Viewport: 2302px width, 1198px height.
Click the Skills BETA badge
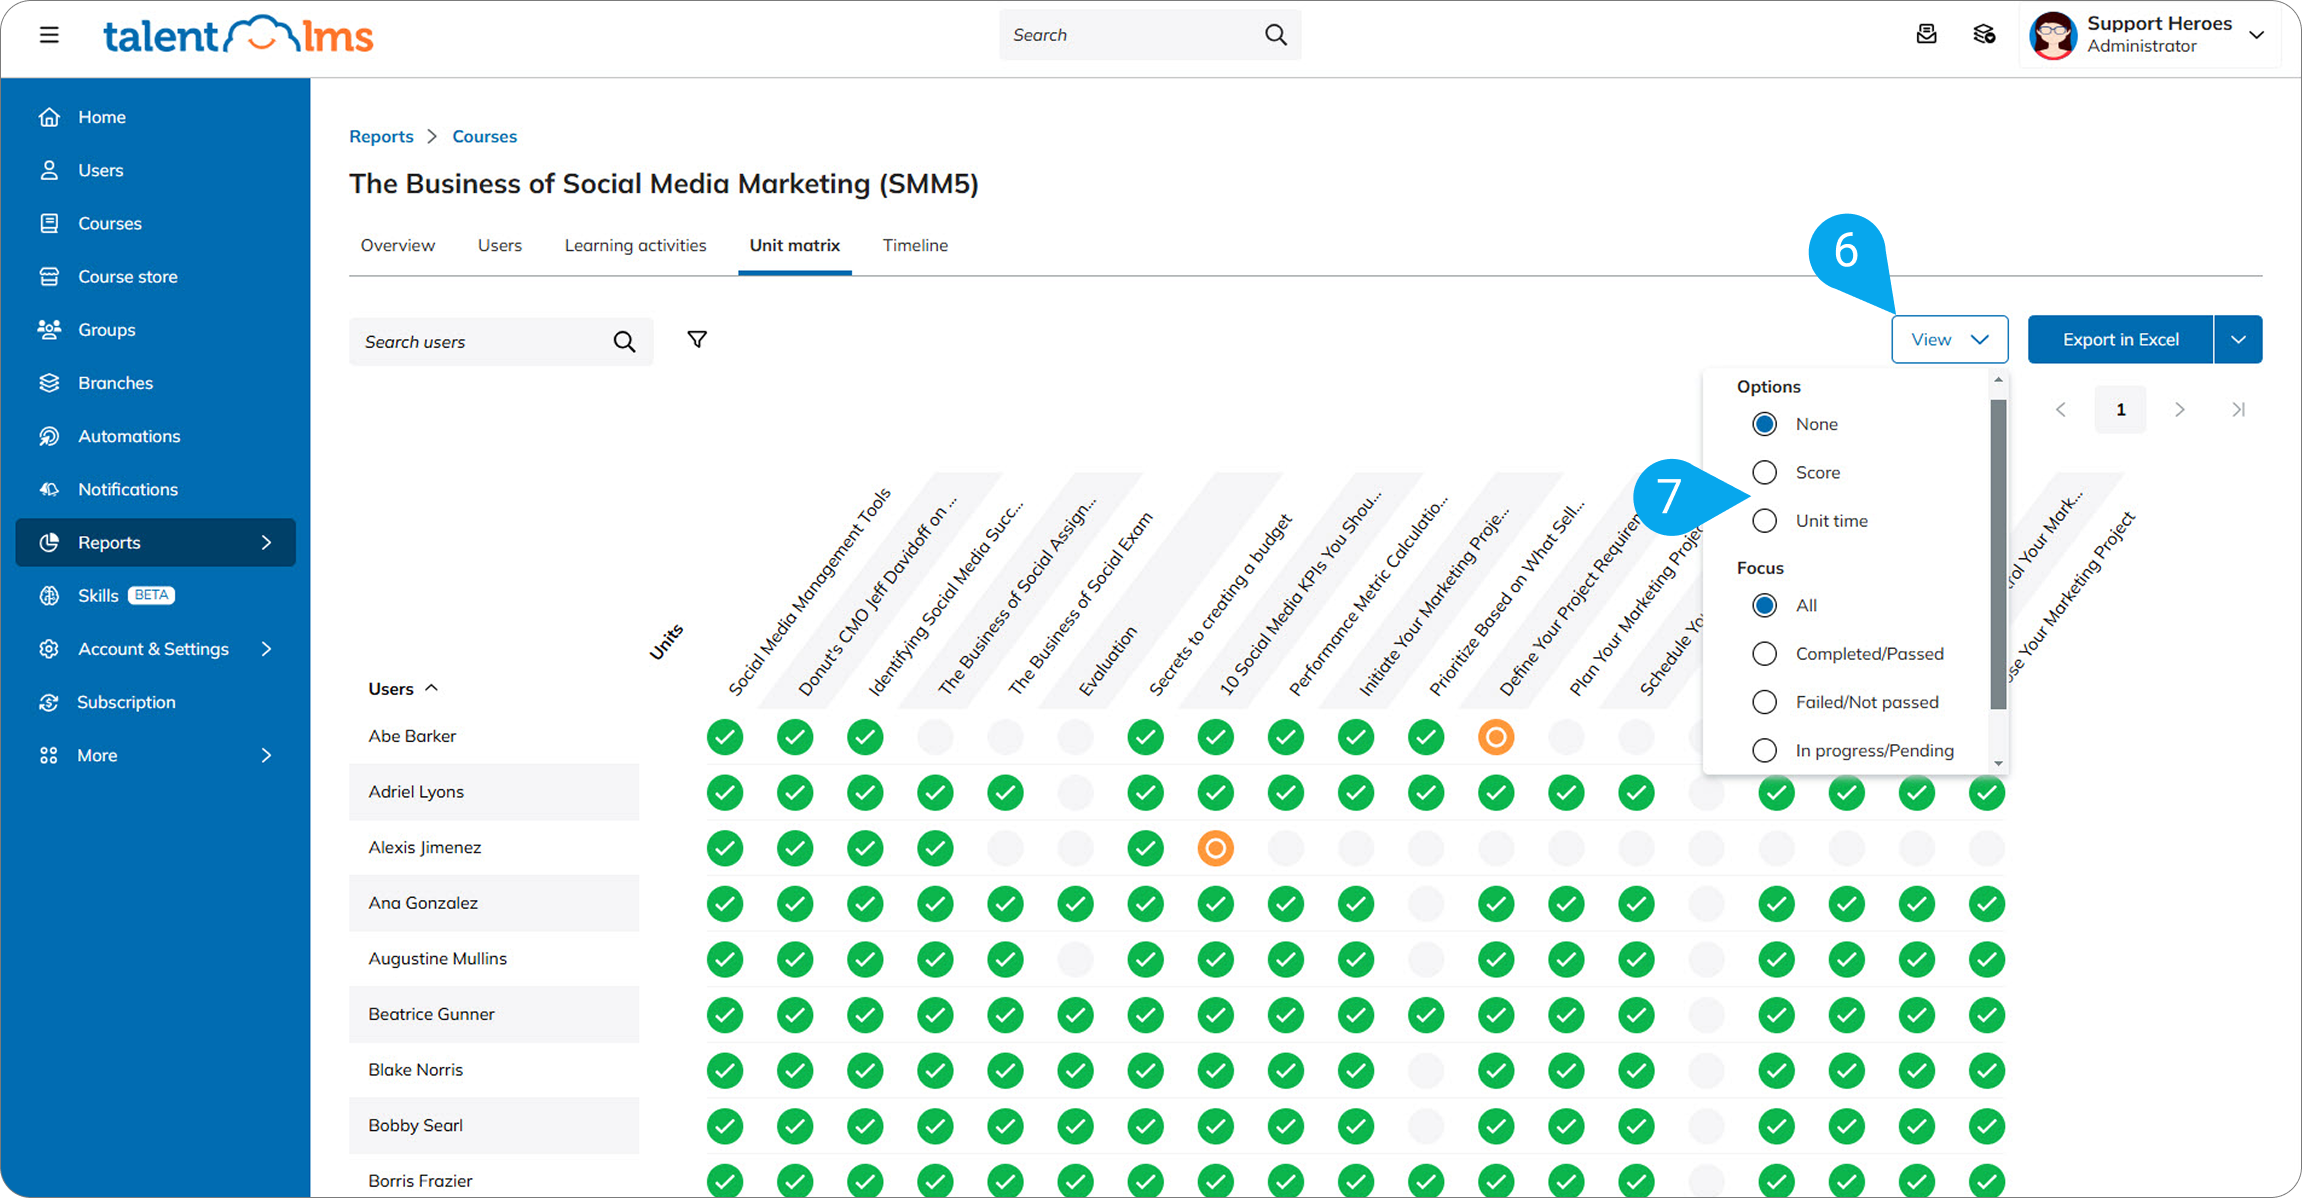152,595
